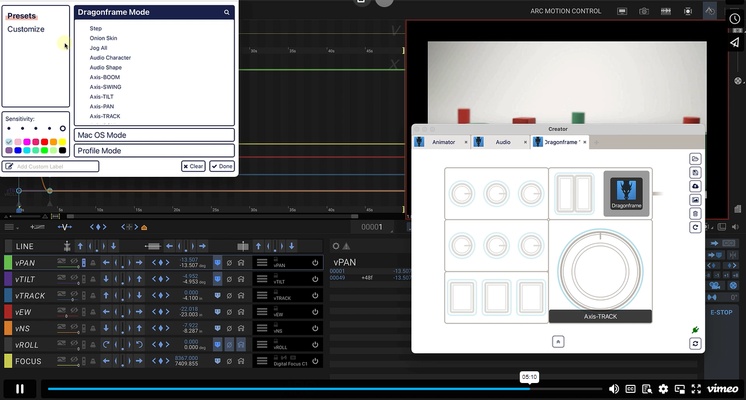Click Done button
The width and height of the screenshot is (746, 400).
pyautogui.click(x=222, y=166)
